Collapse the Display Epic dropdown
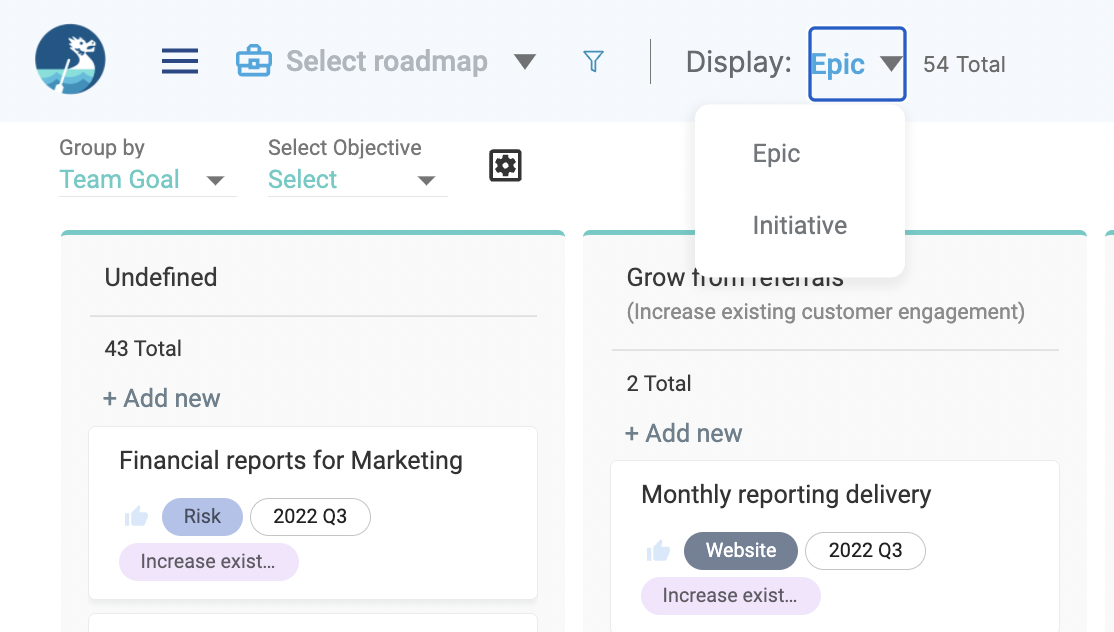 tap(857, 64)
